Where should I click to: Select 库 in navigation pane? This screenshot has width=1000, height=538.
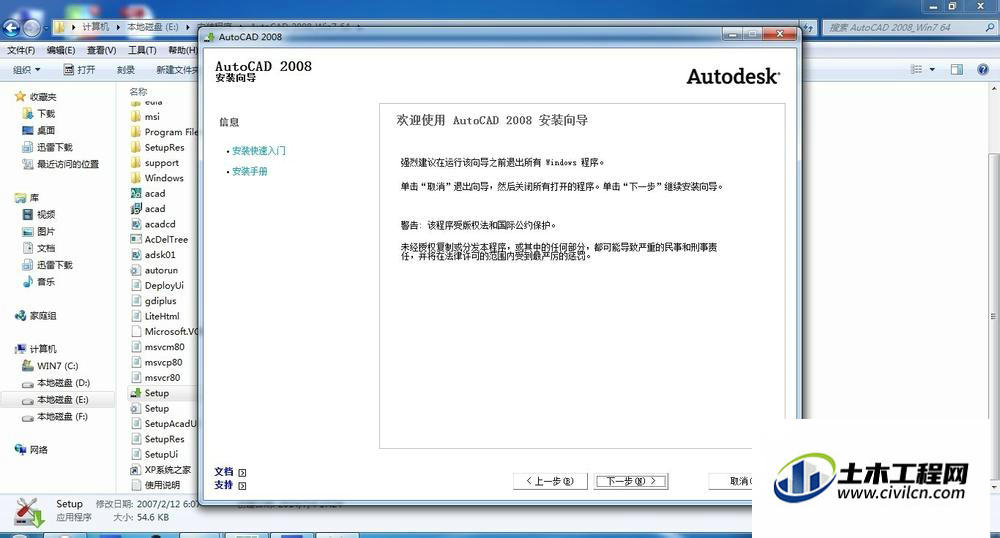tap(27, 198)
